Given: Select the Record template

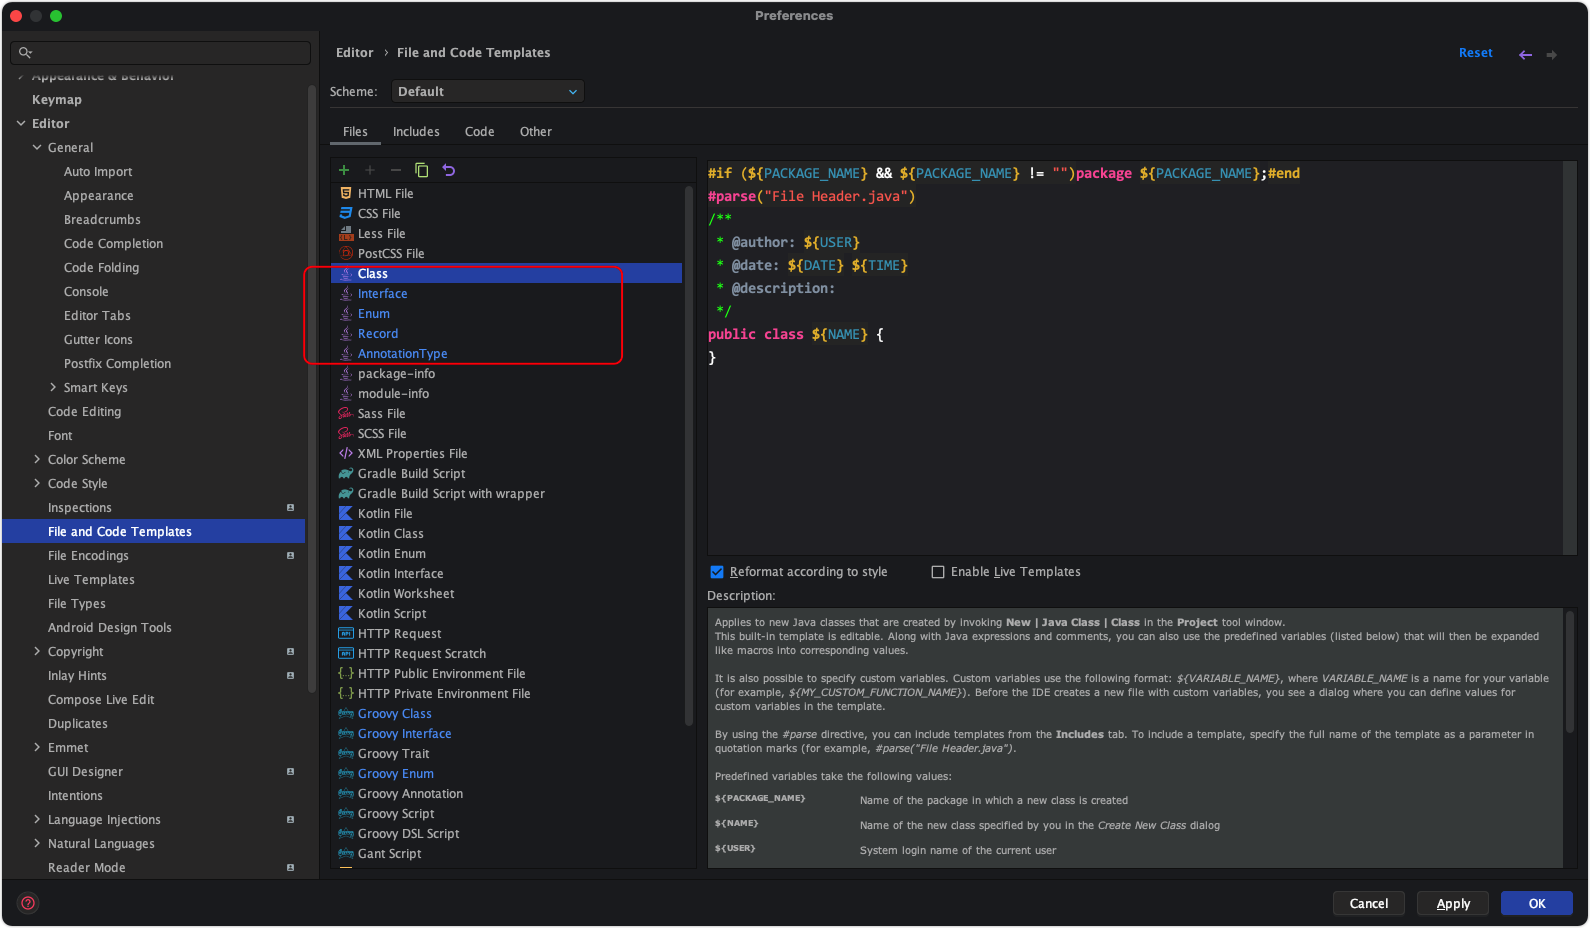Looking at the screenshot, I should (378, 334).
